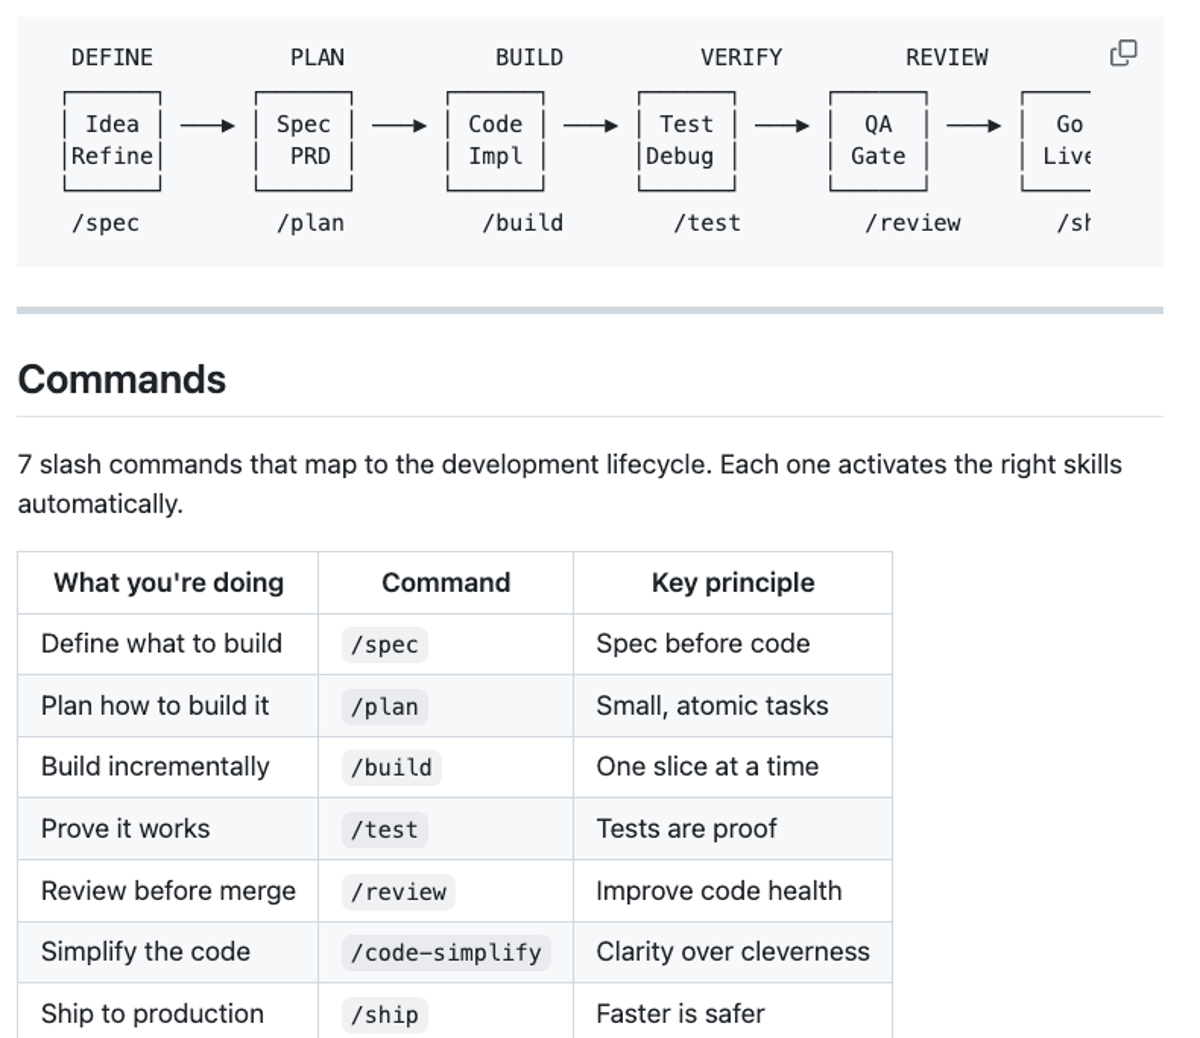Click 'Spec before code' table cell
The image size is (1200, 1038).
point(702,644)
